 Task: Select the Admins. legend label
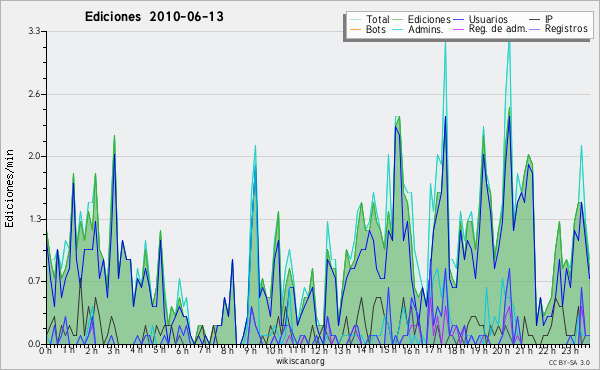[426, 29]
